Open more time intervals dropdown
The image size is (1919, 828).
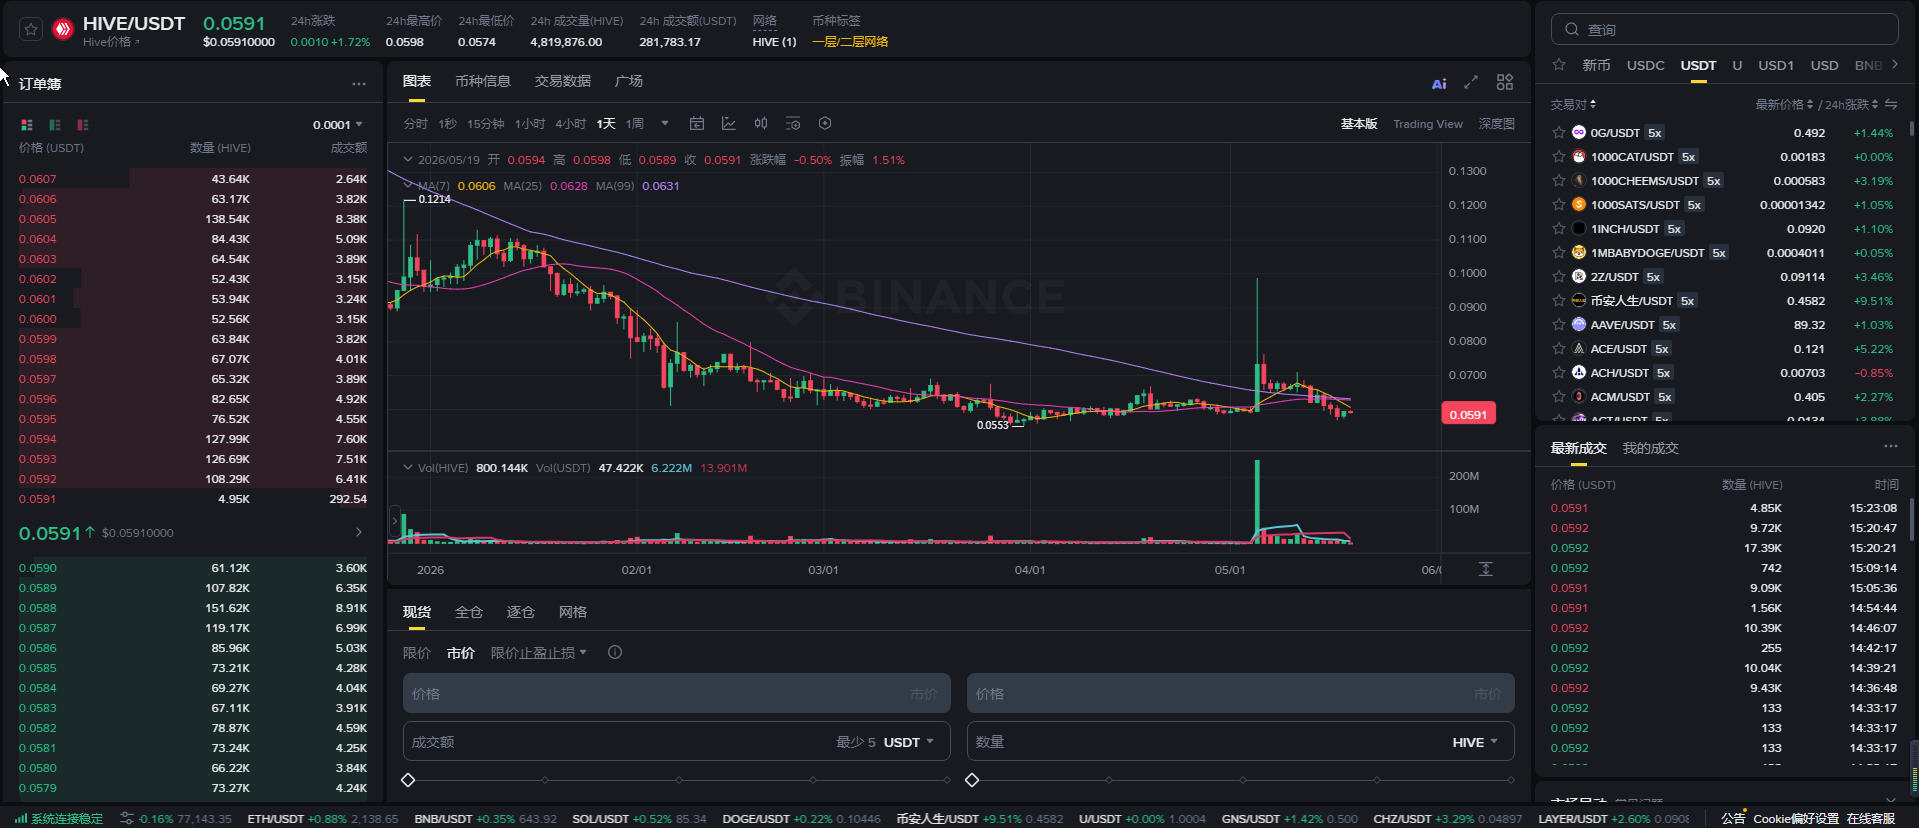click(665, 124)
